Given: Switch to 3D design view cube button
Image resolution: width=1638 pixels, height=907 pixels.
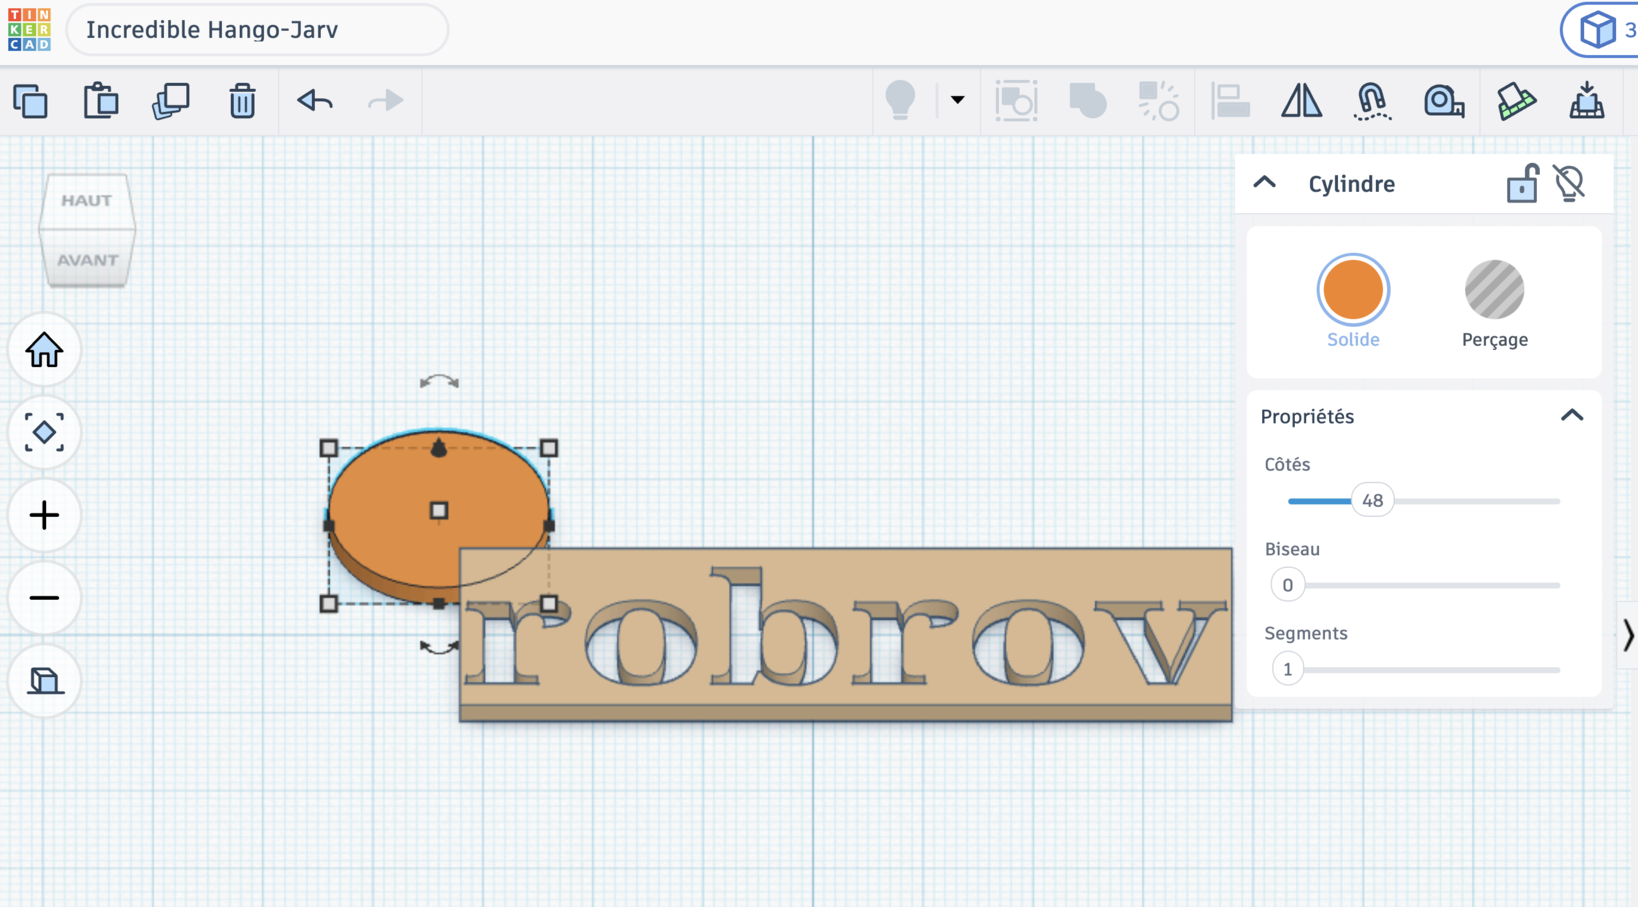Looking at the screenshot, I should coord(1600,30).
